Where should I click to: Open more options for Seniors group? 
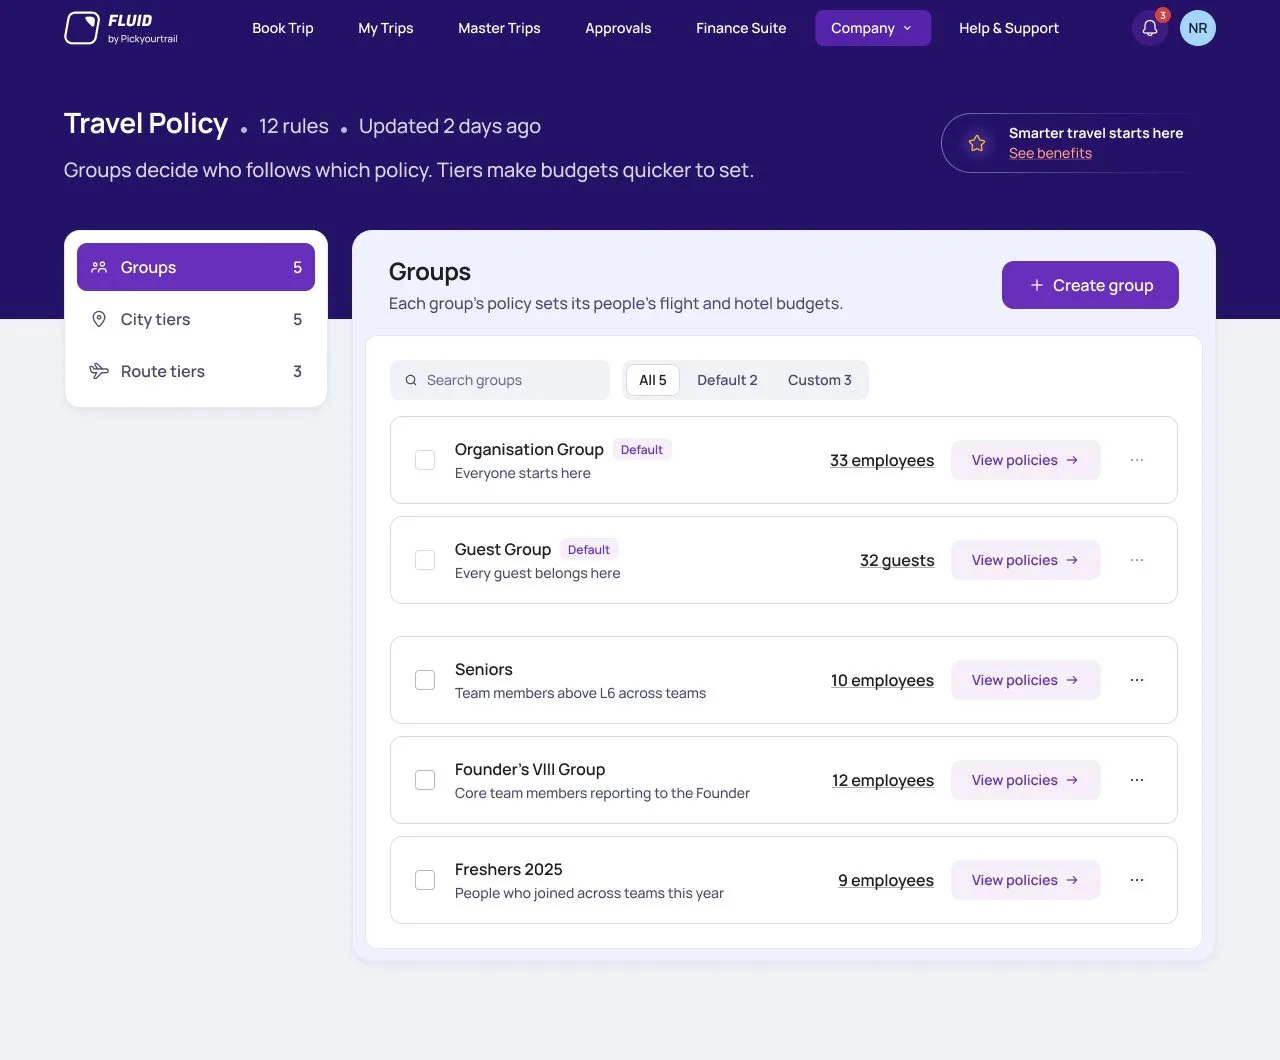1137,680
